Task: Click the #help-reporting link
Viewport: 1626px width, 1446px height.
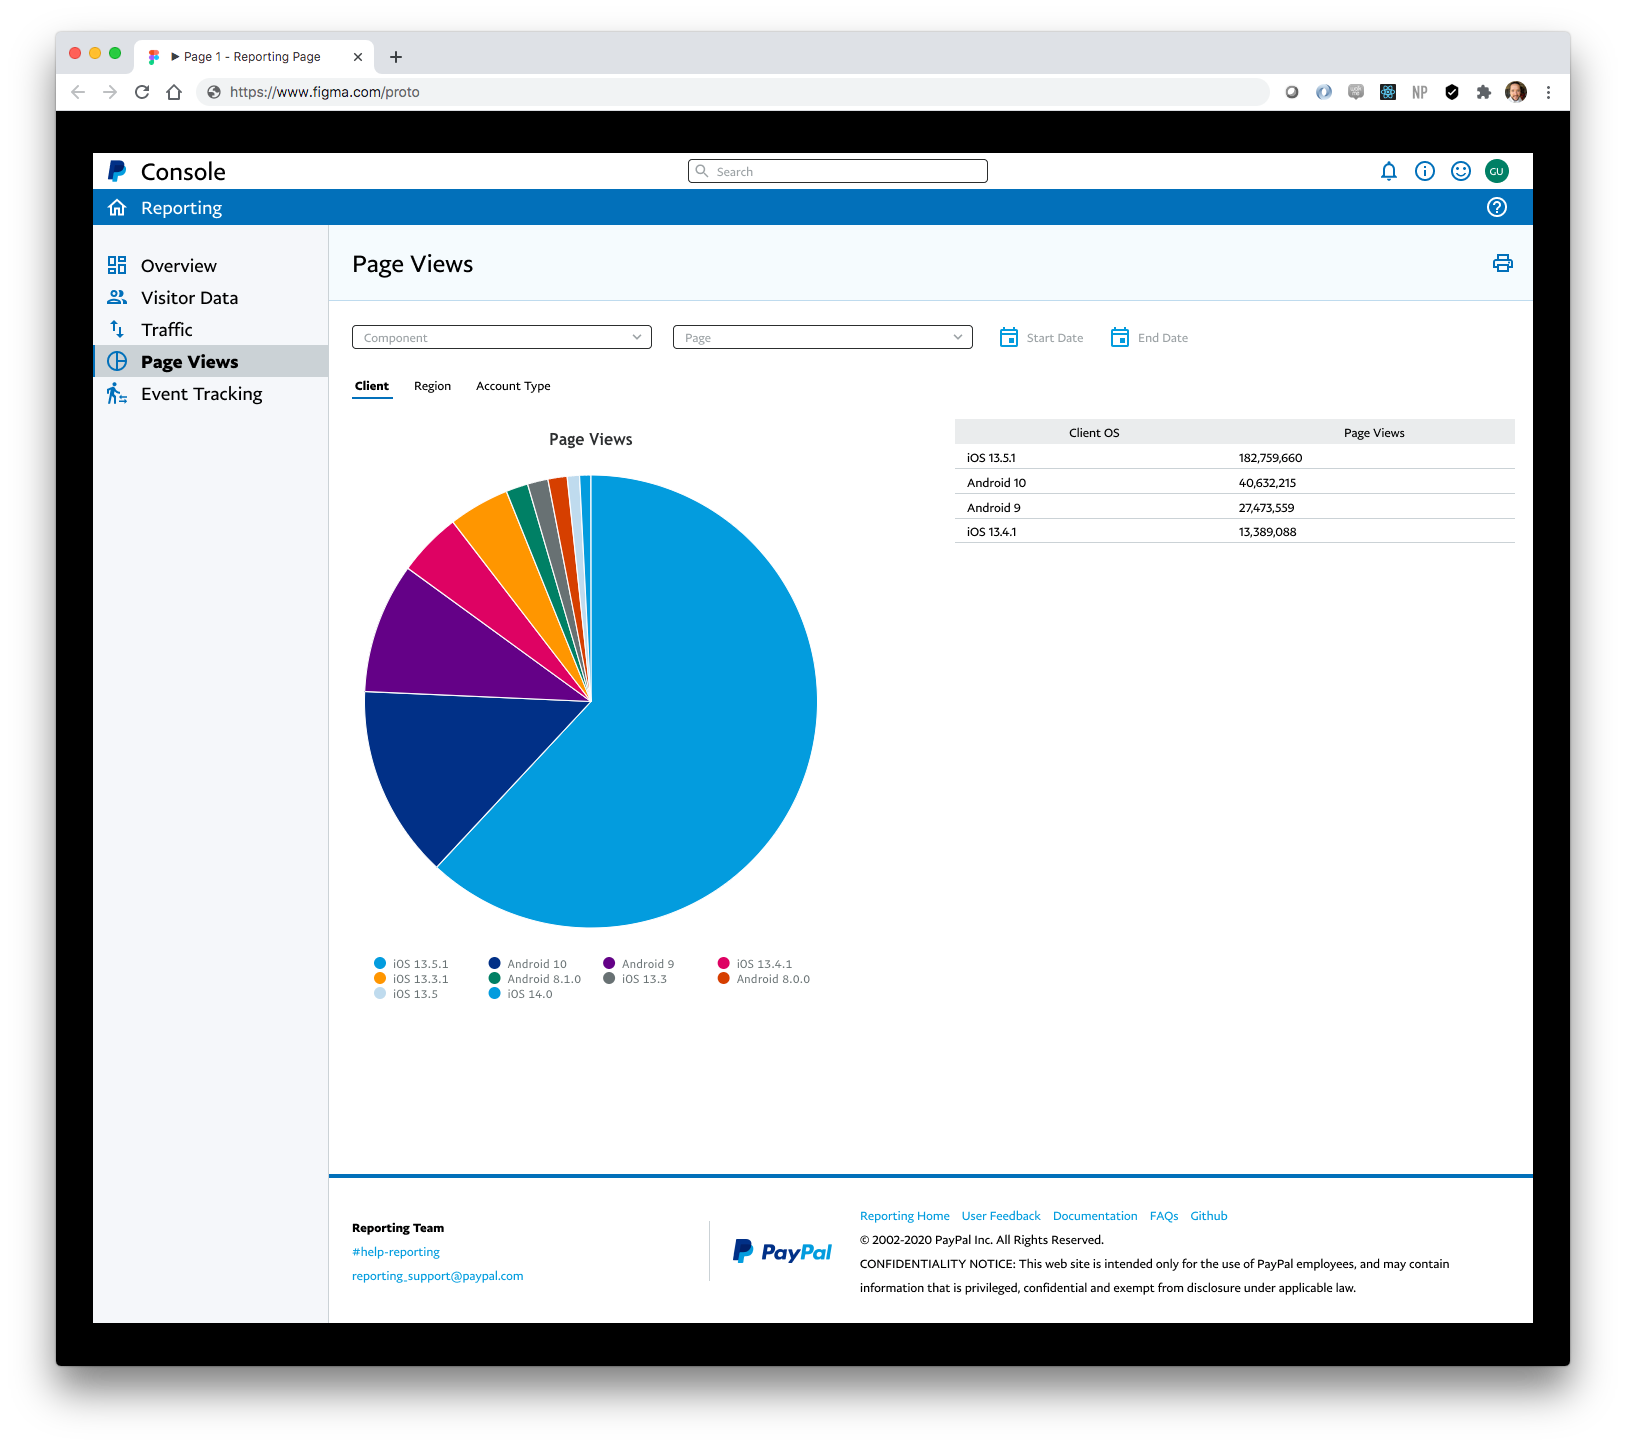Action: [395, 1251]
